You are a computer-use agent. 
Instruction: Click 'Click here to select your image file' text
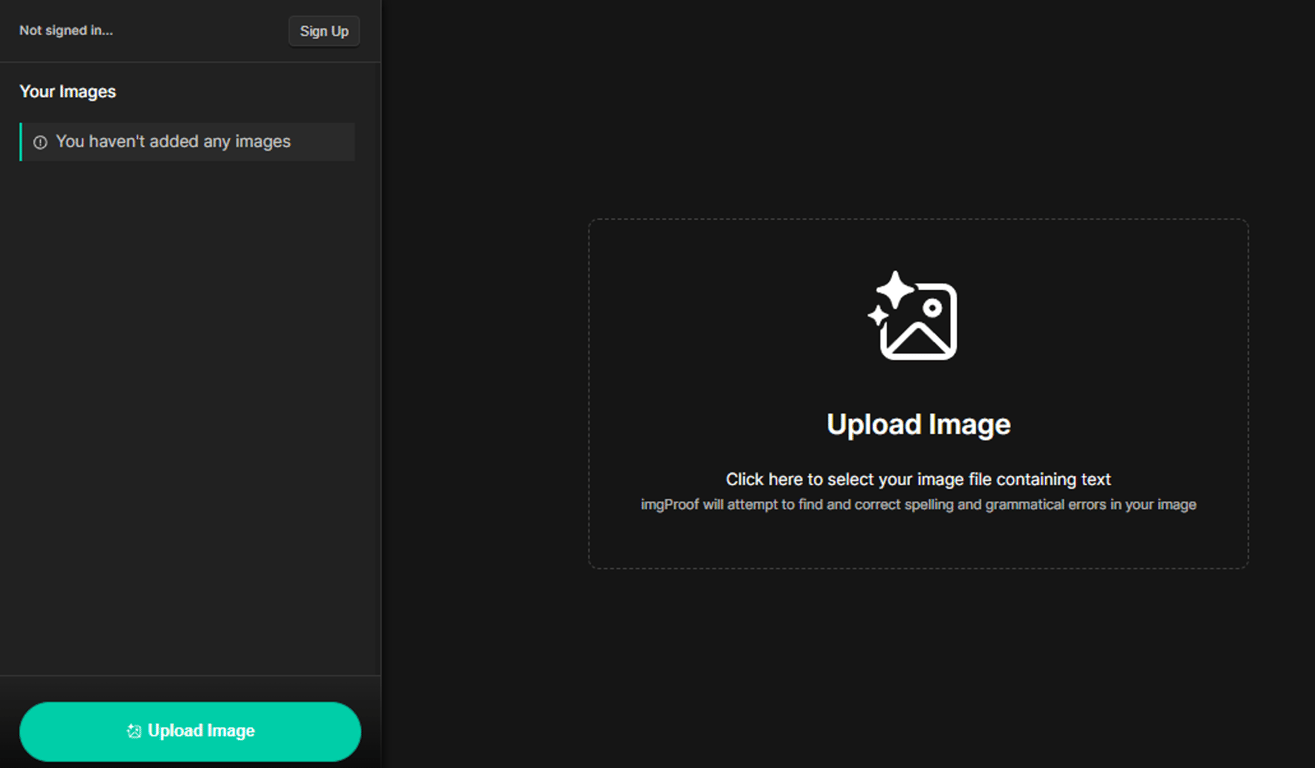pyautogui.click(x=918, y=480)
